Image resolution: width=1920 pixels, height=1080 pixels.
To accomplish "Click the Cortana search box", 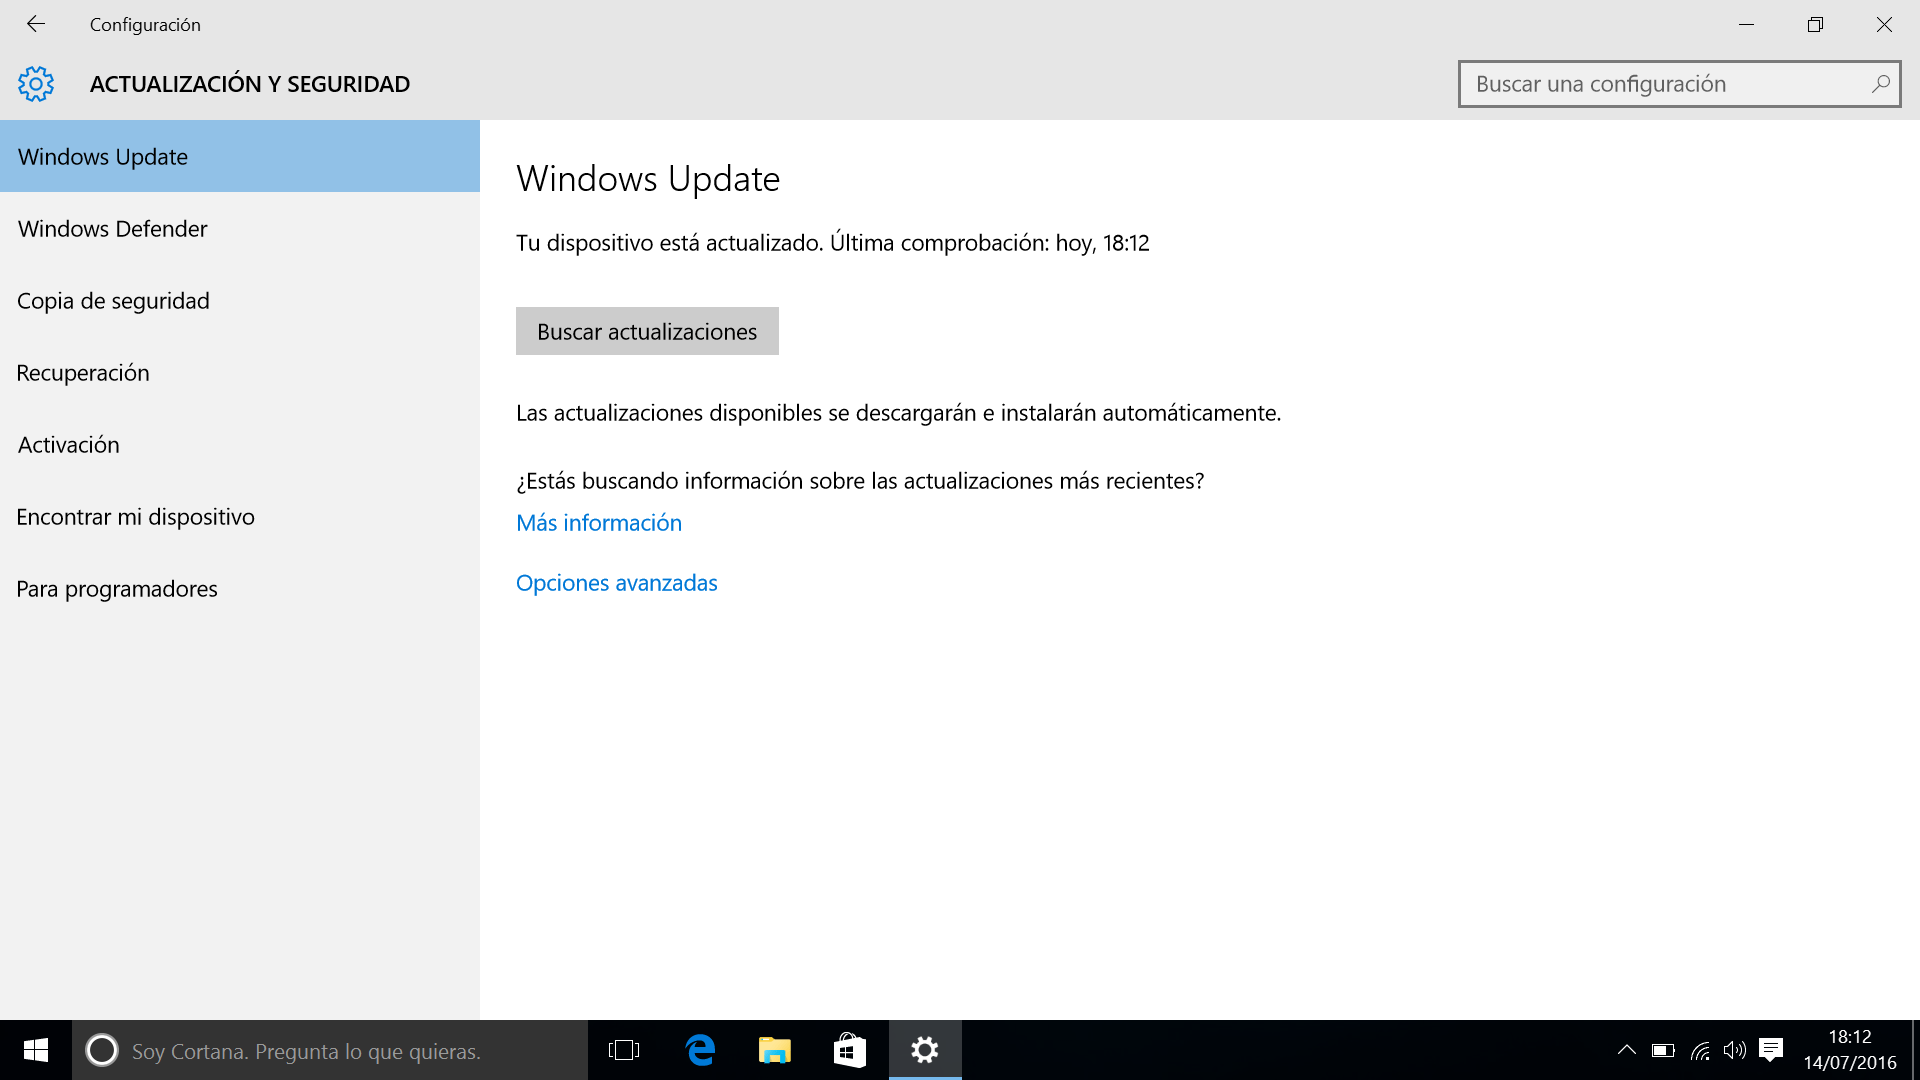I will click(330, 1051).
